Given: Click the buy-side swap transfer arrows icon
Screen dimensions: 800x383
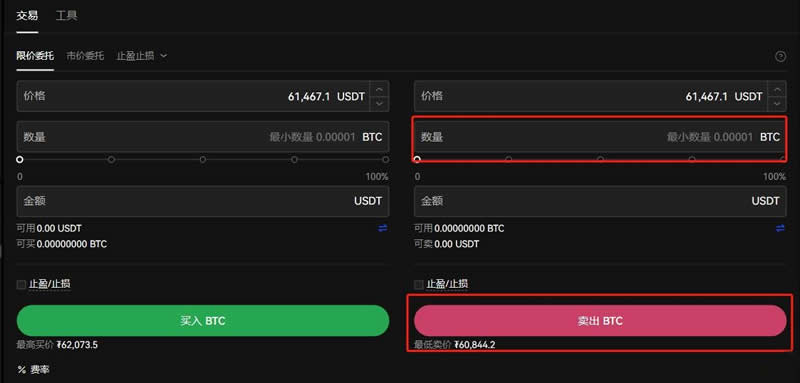Looking at the screenshot, I should pyautogui.click(x=383, y=228).
